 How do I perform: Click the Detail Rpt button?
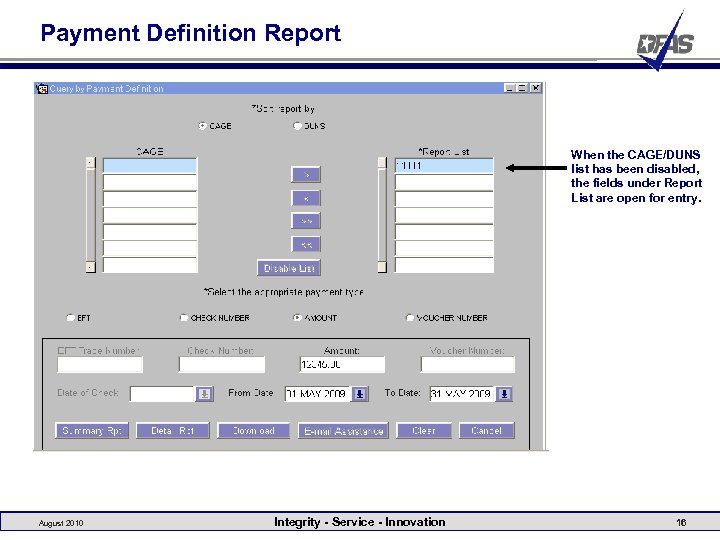click(173, 431)
